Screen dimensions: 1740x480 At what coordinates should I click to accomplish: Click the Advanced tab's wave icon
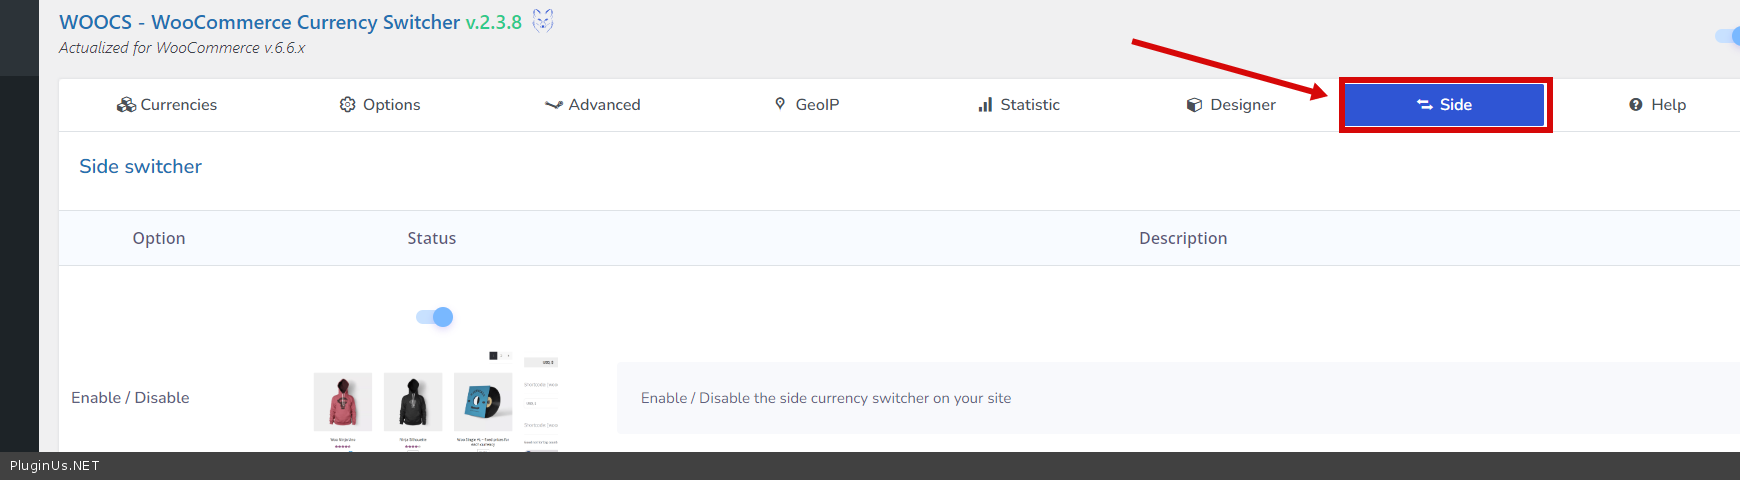(x=553, y=105)
